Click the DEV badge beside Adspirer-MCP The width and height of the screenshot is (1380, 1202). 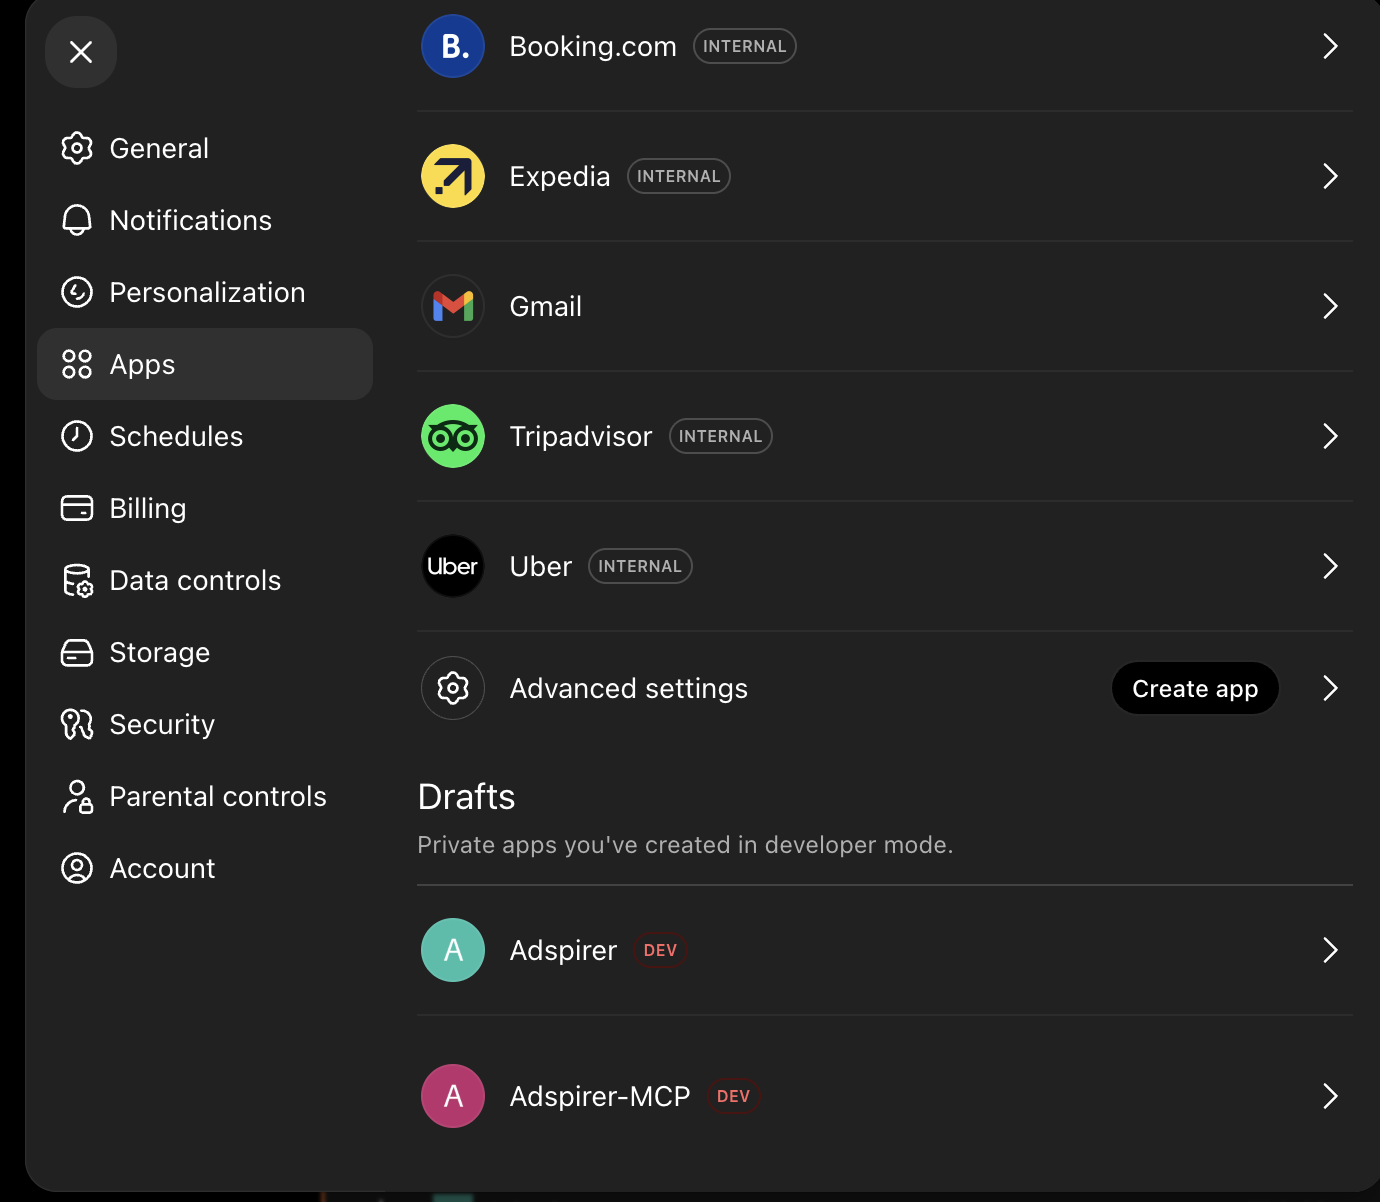point(733,1096)
